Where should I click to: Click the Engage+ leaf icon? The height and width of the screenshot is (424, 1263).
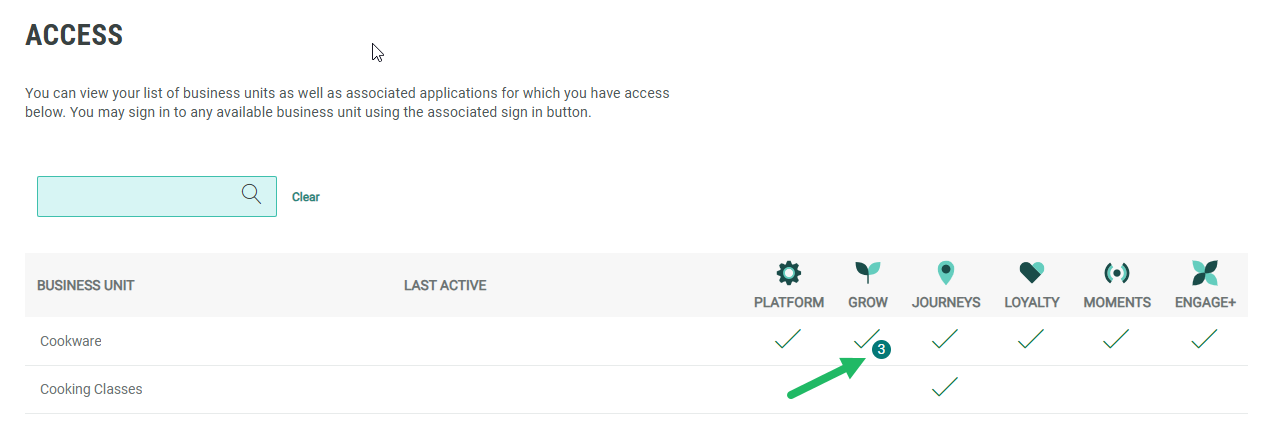point(1205,272)
